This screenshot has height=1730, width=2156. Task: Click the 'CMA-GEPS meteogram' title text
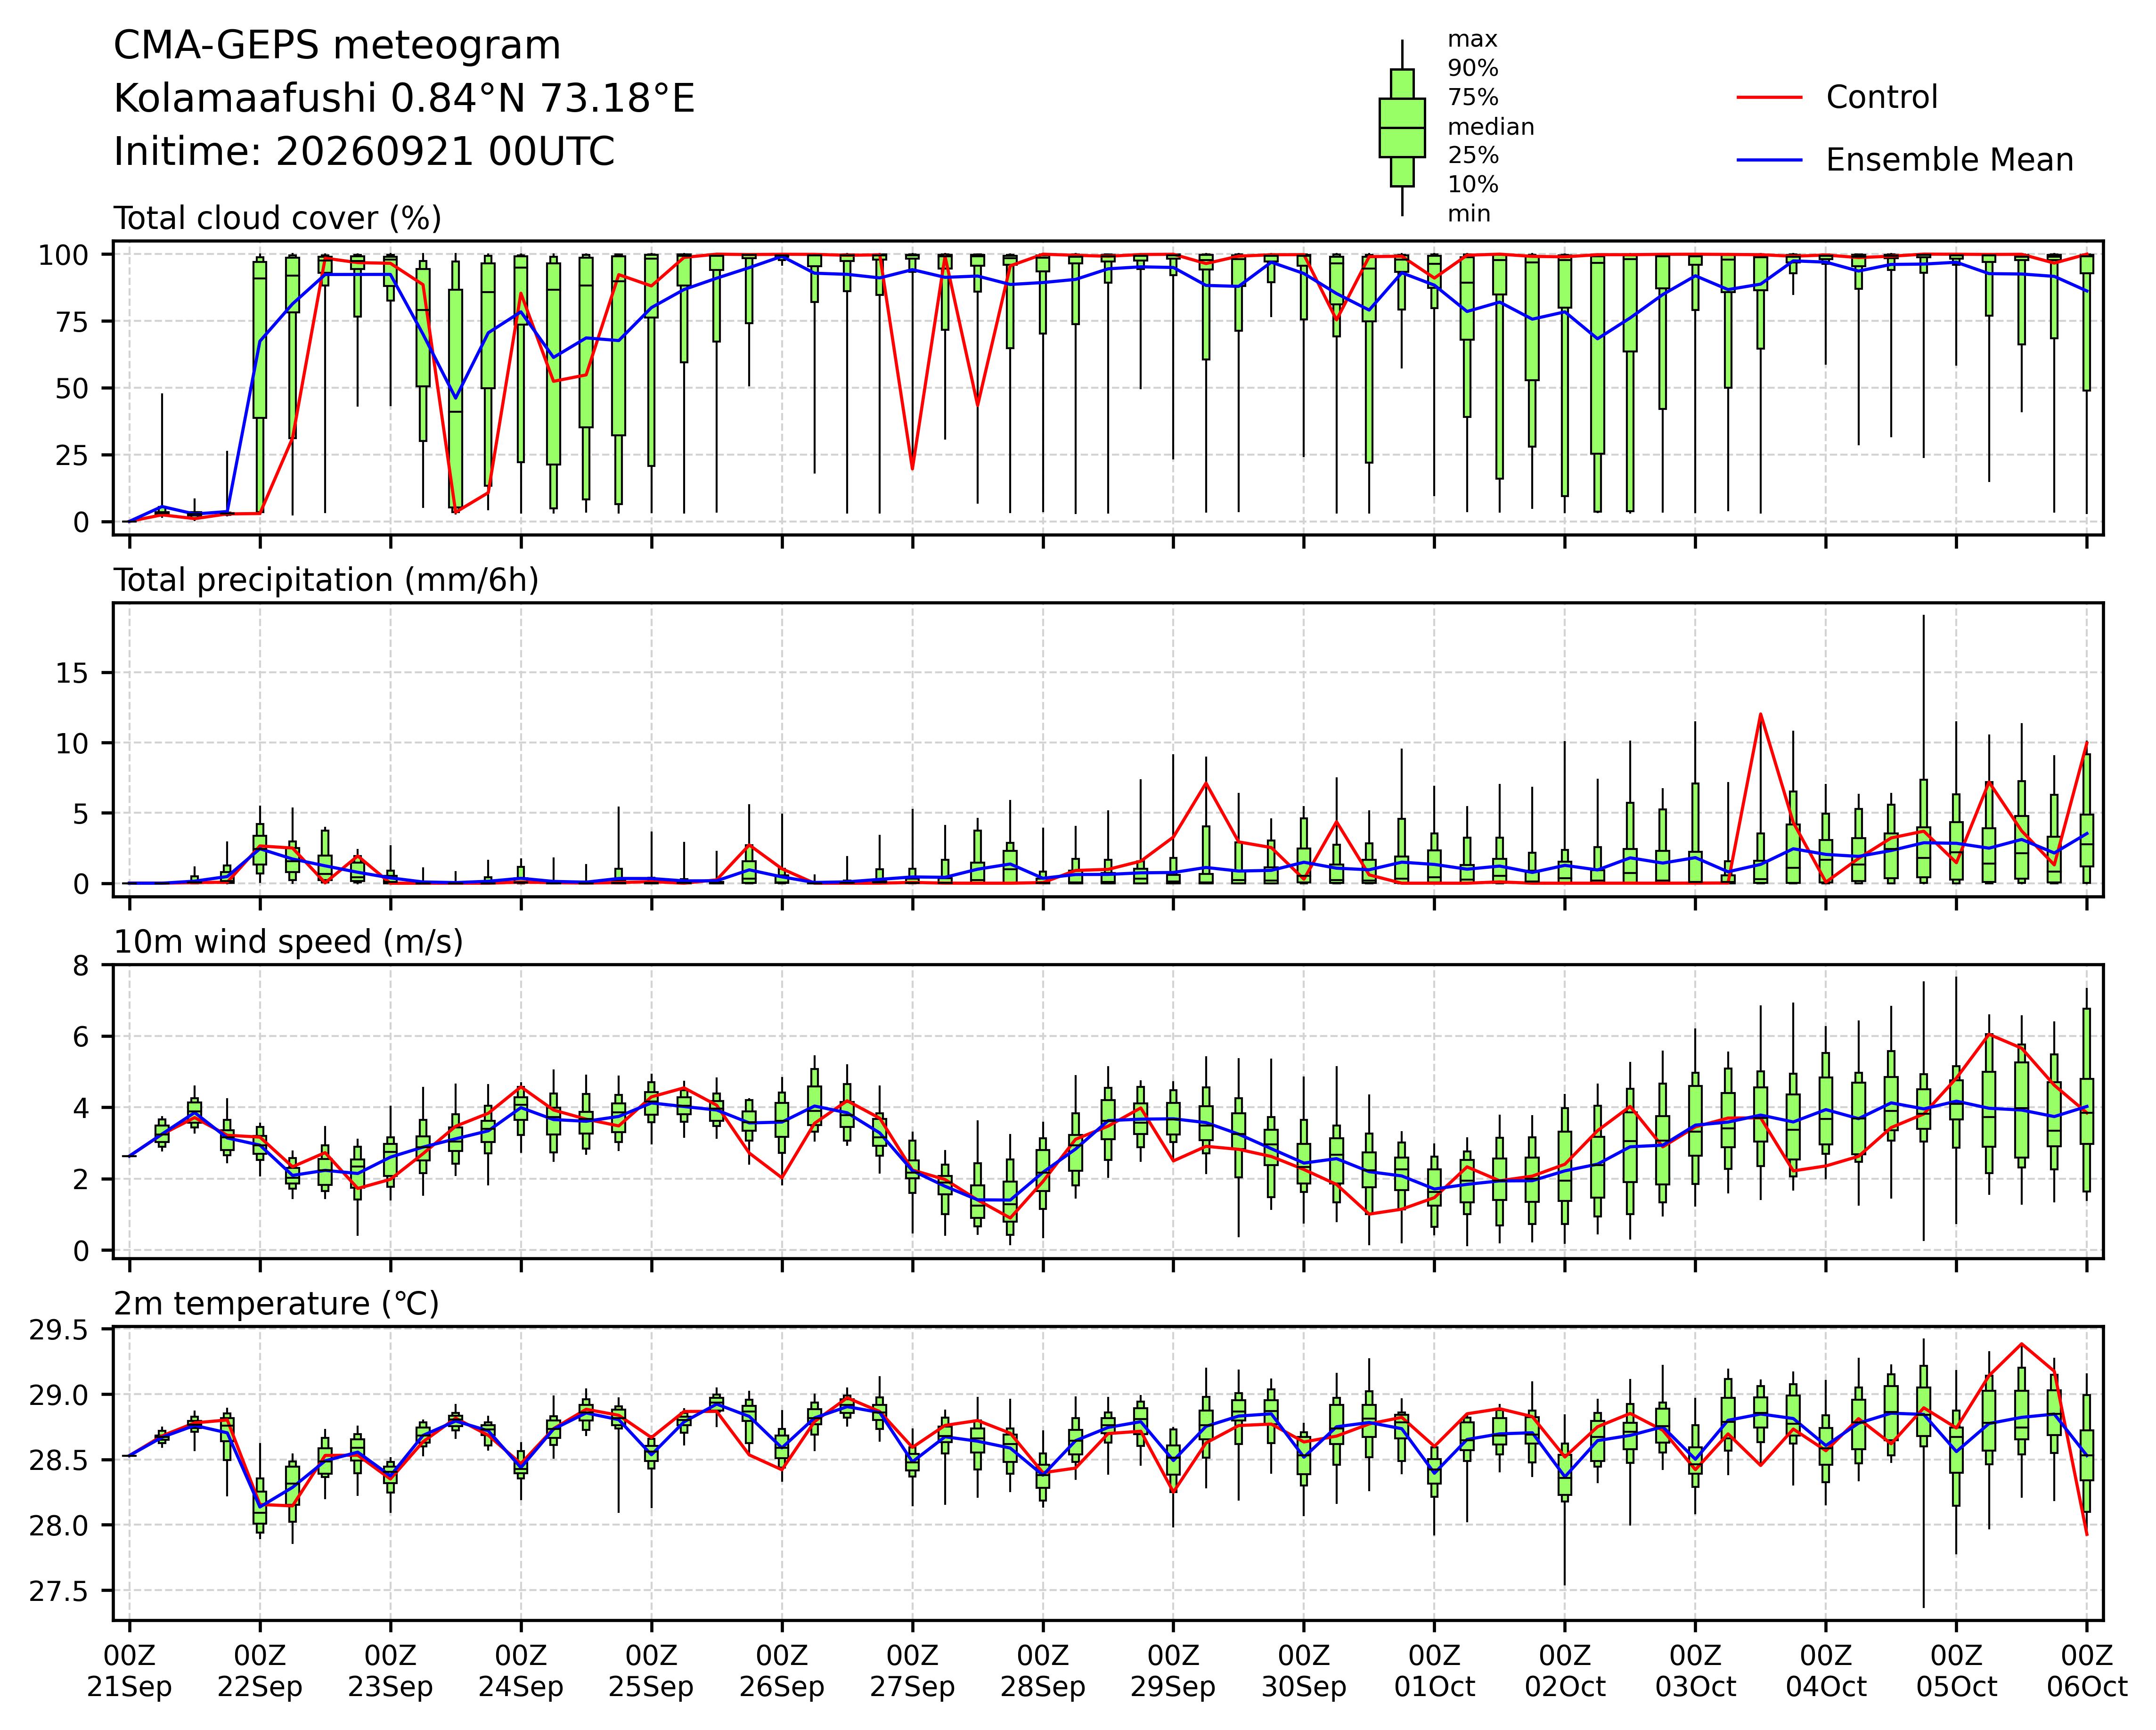point(337,46)
